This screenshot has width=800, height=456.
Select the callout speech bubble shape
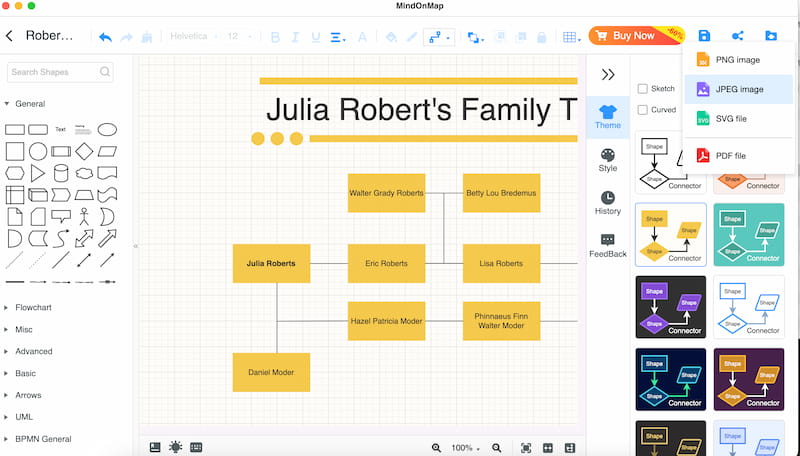61,217
